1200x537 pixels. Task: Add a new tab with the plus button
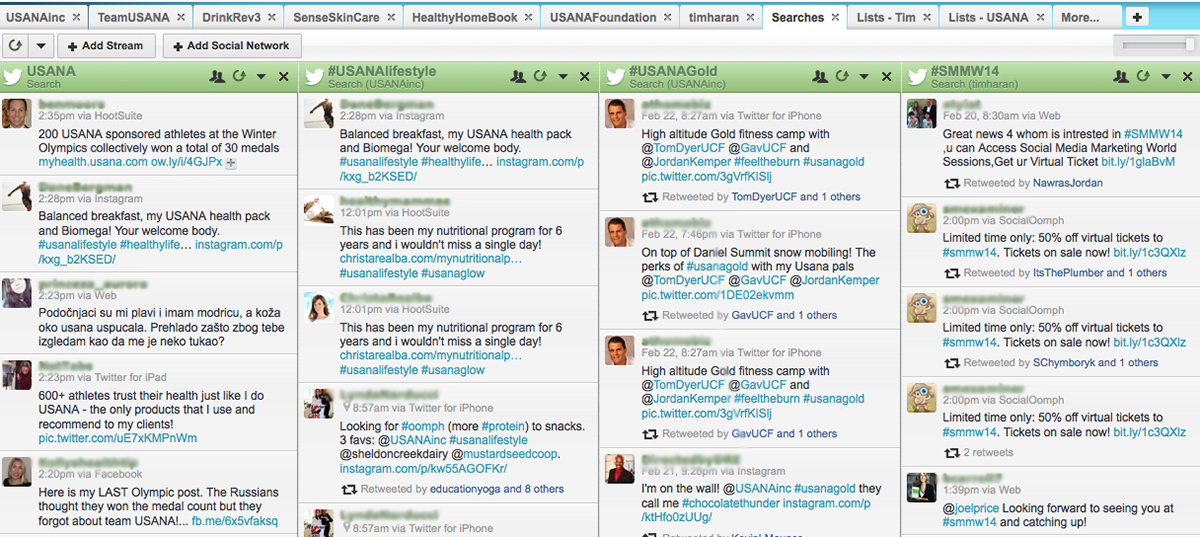(1136, 17)
